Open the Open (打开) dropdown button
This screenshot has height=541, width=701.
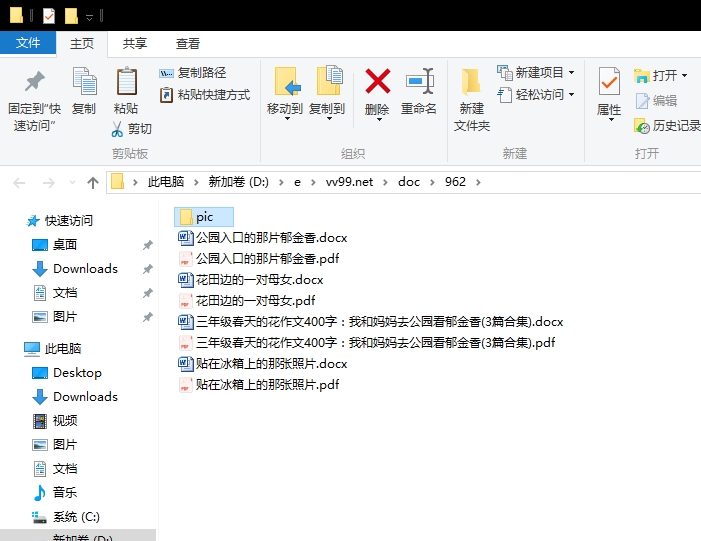click(660, 76)
